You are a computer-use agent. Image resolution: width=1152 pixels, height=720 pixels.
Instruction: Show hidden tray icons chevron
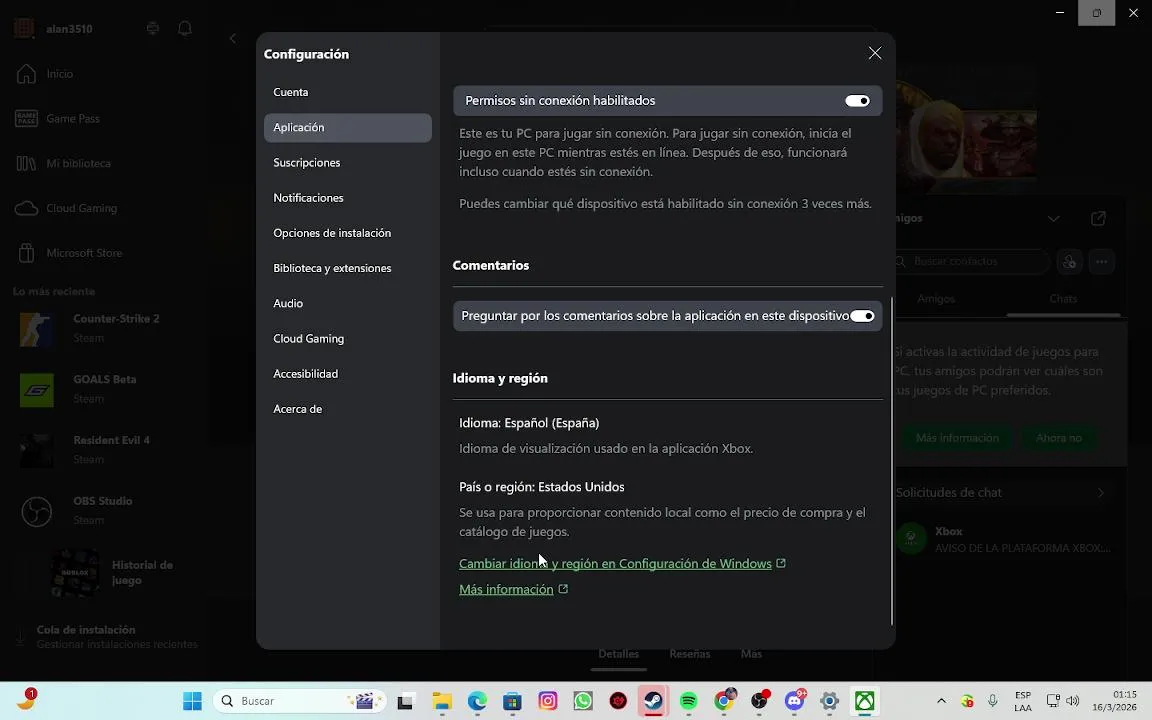pyautogui.click(x=941, y=701)
